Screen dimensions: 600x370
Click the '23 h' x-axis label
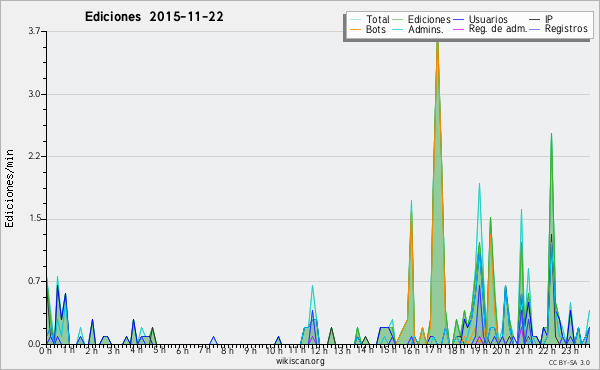pyautogui.click(x=570, y=351)
